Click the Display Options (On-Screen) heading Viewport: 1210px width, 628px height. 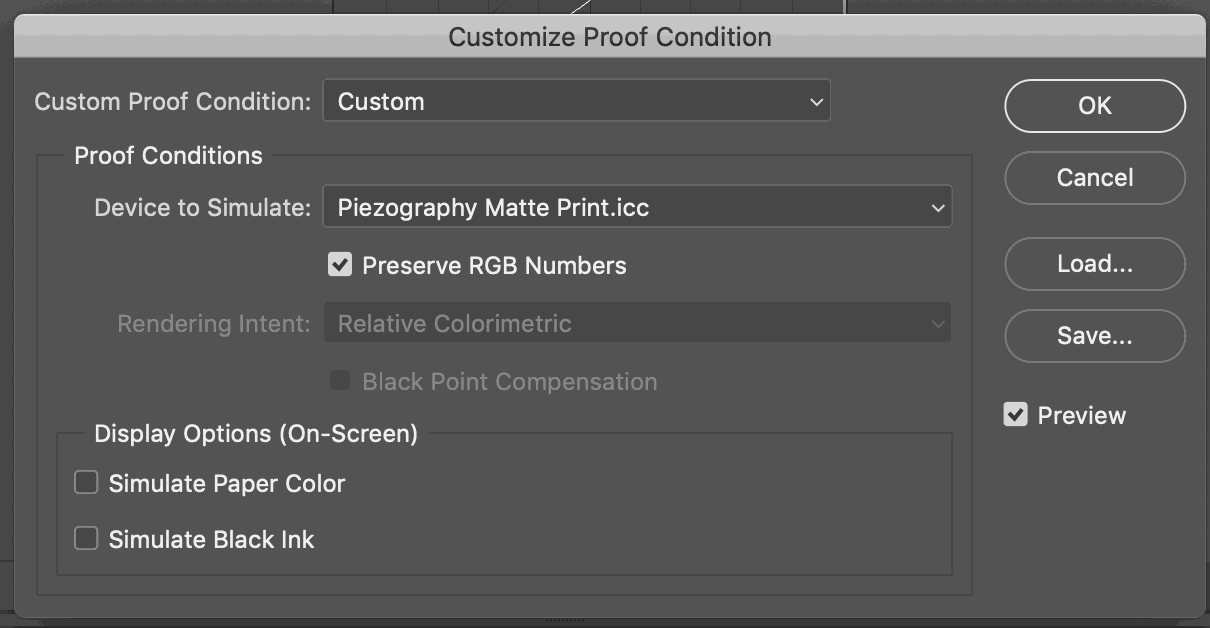pos(255,434)
